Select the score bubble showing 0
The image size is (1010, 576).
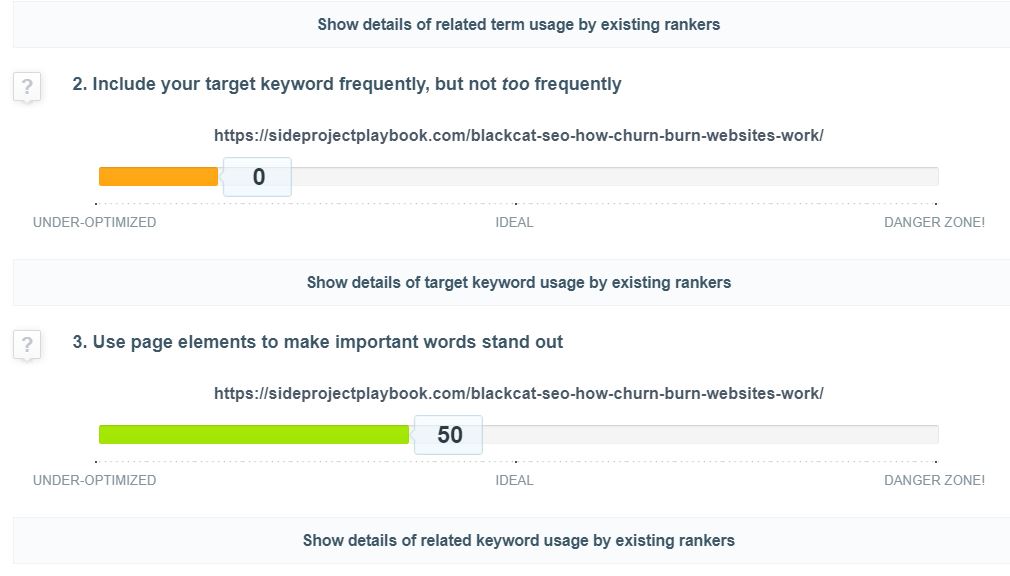258,177
